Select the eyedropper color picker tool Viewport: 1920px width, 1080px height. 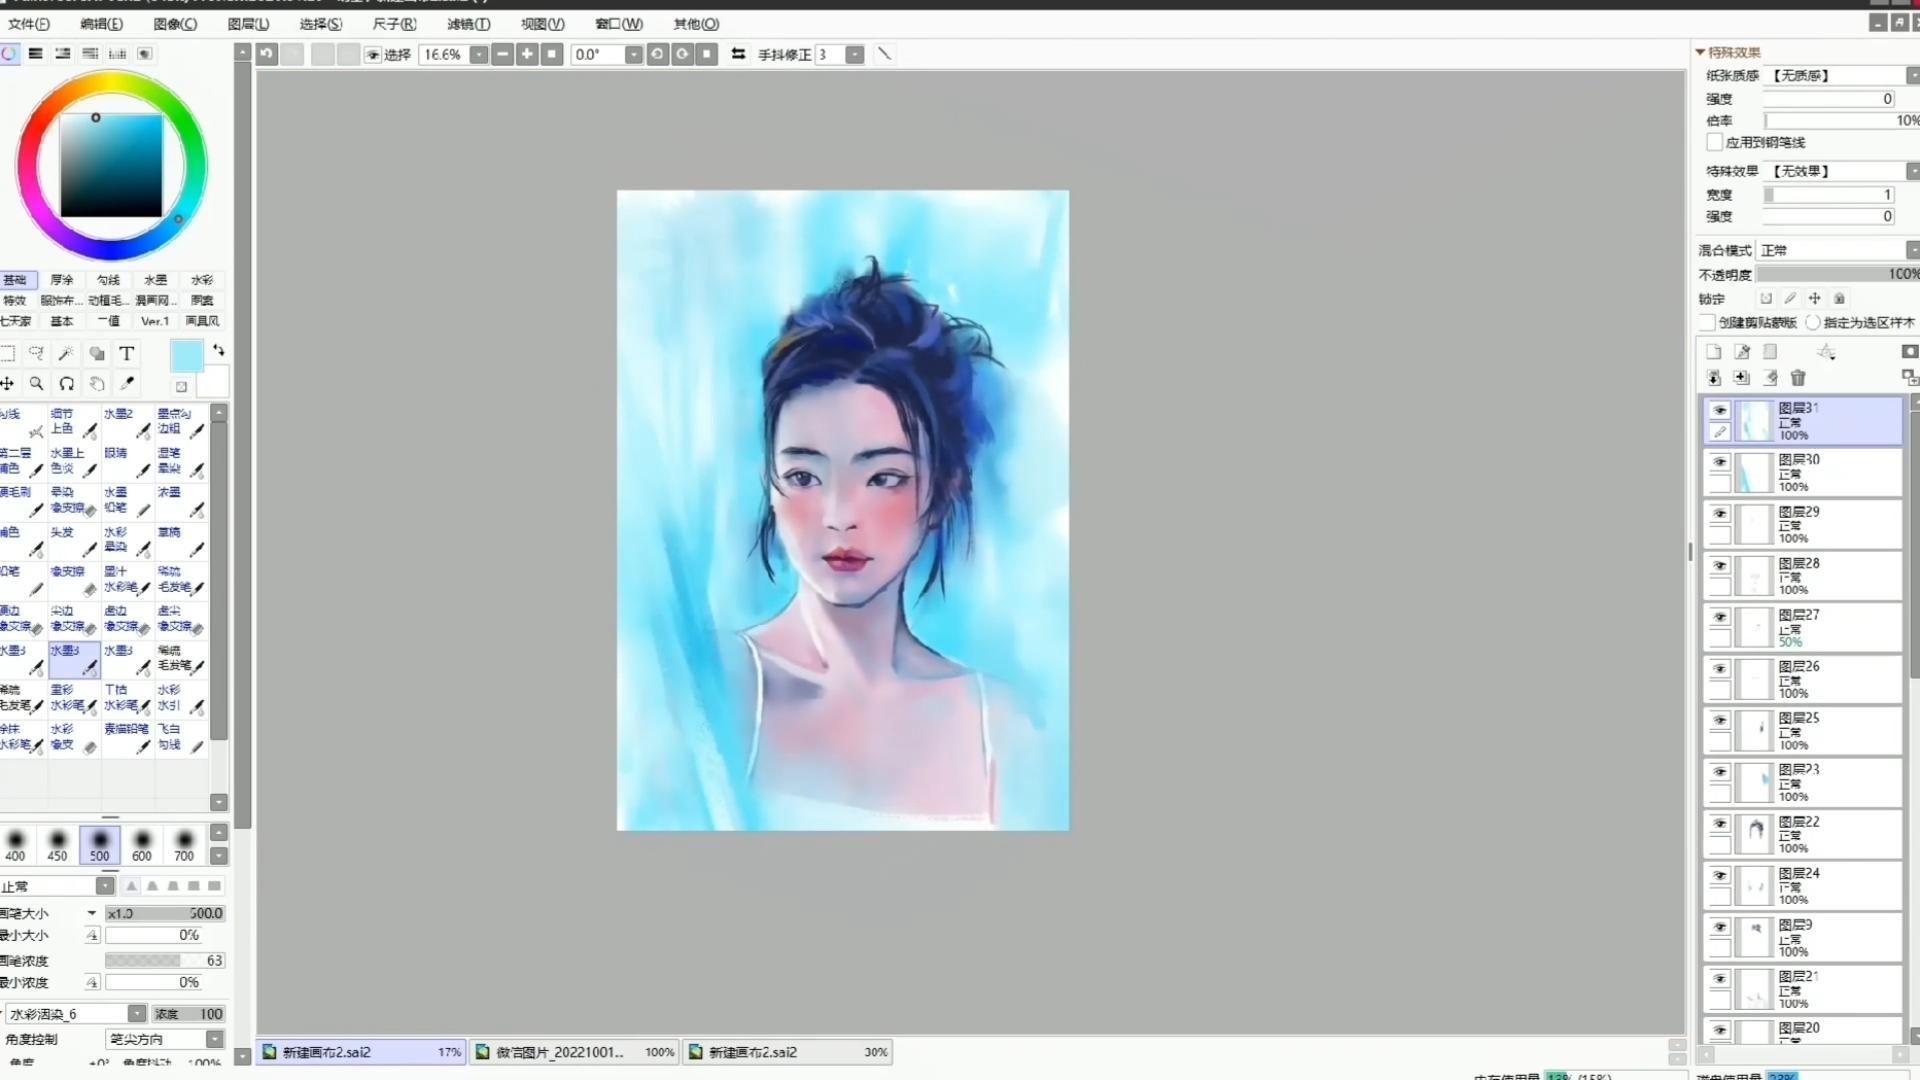(x=127, y=383)
